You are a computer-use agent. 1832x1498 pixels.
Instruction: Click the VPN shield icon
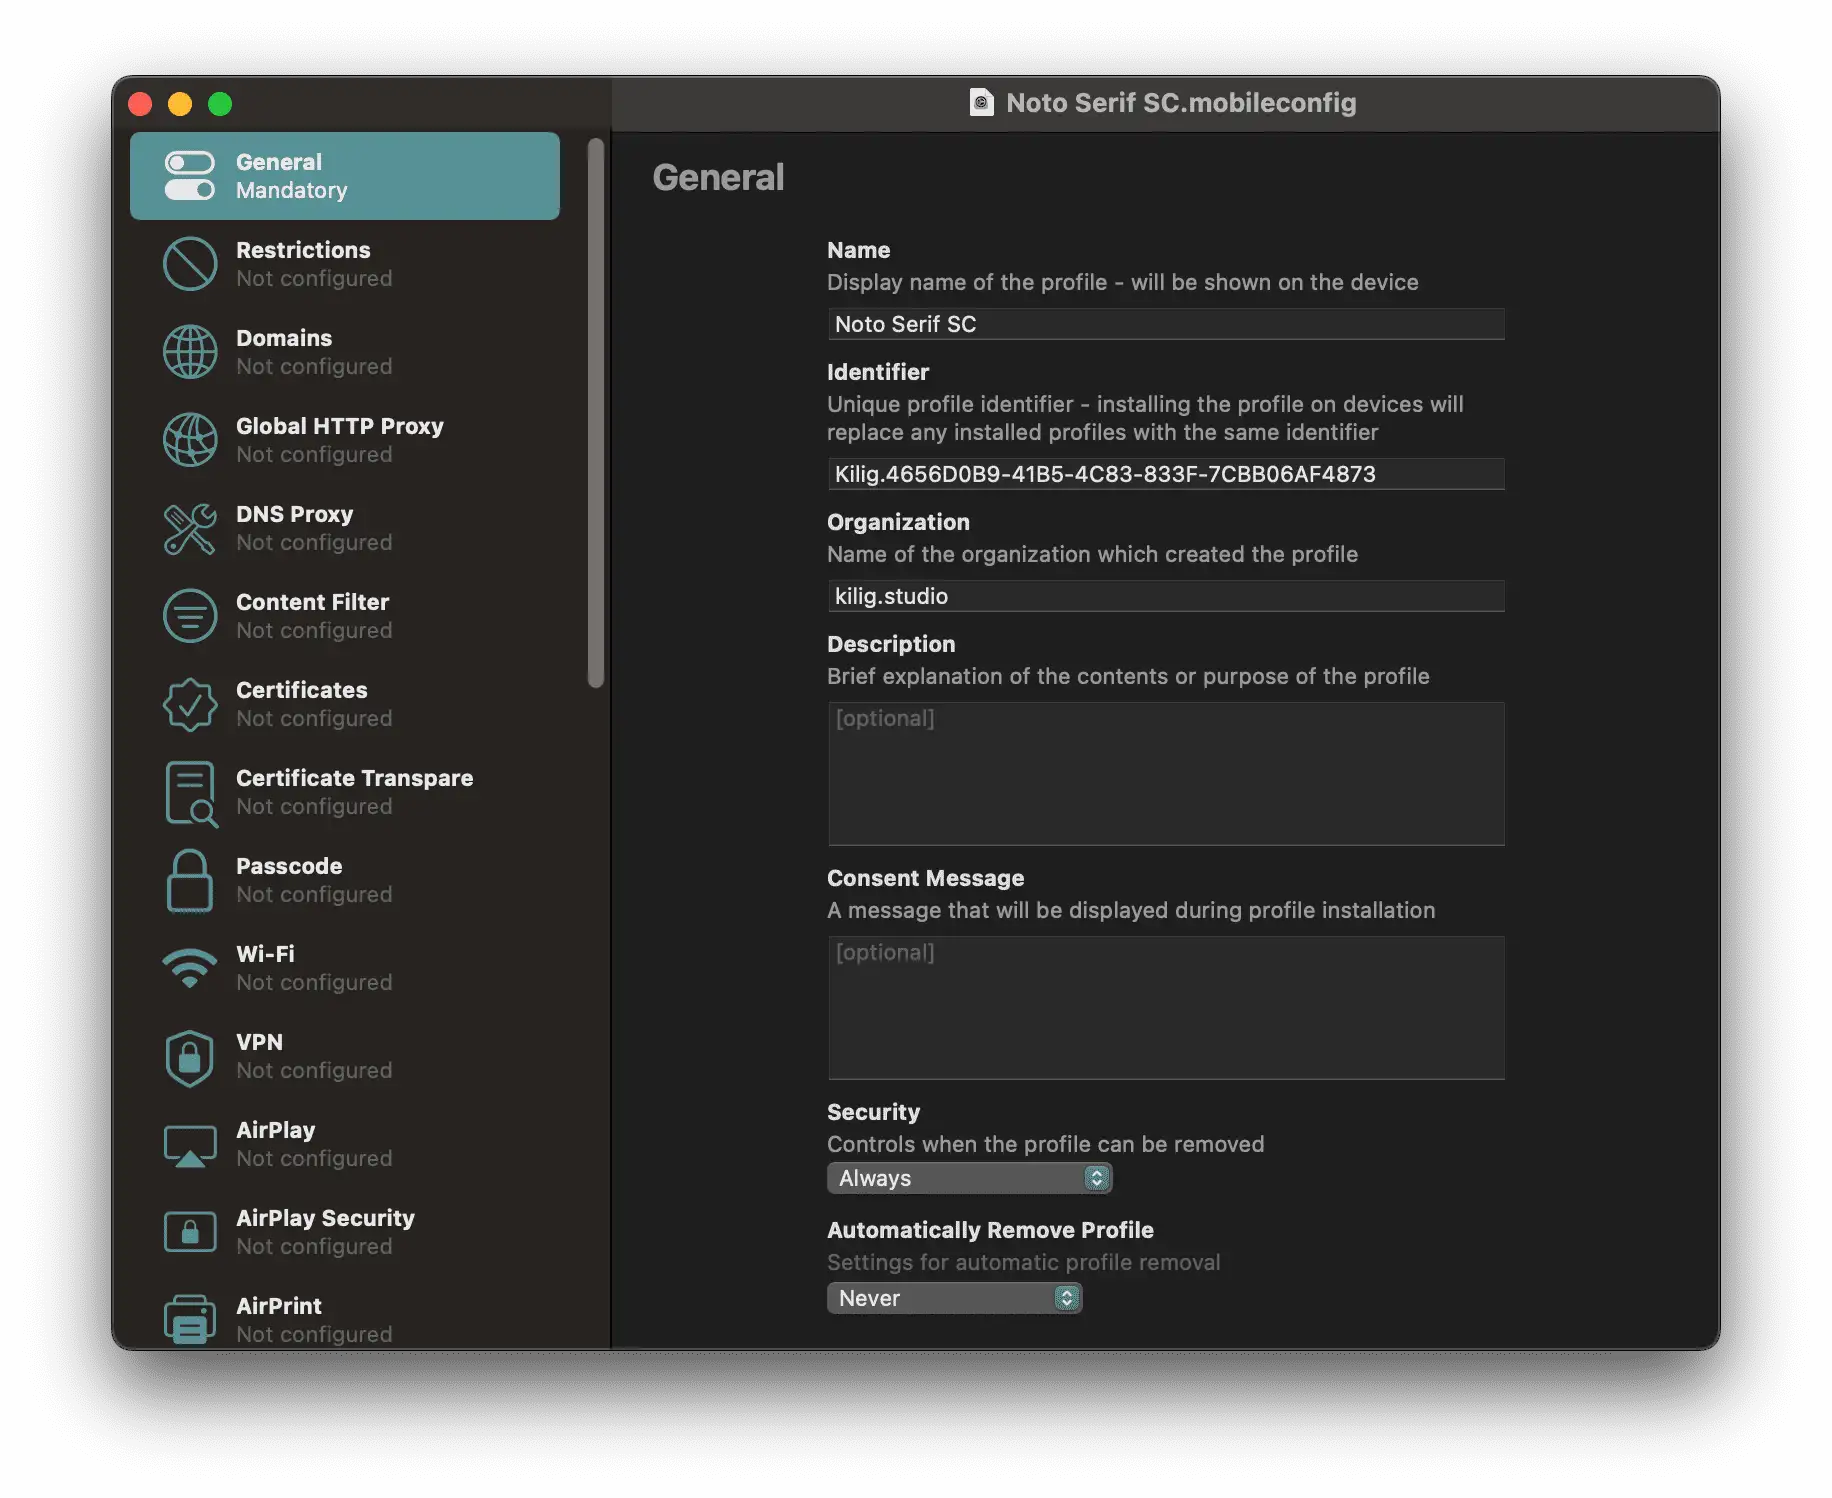tap(190, 1058)
